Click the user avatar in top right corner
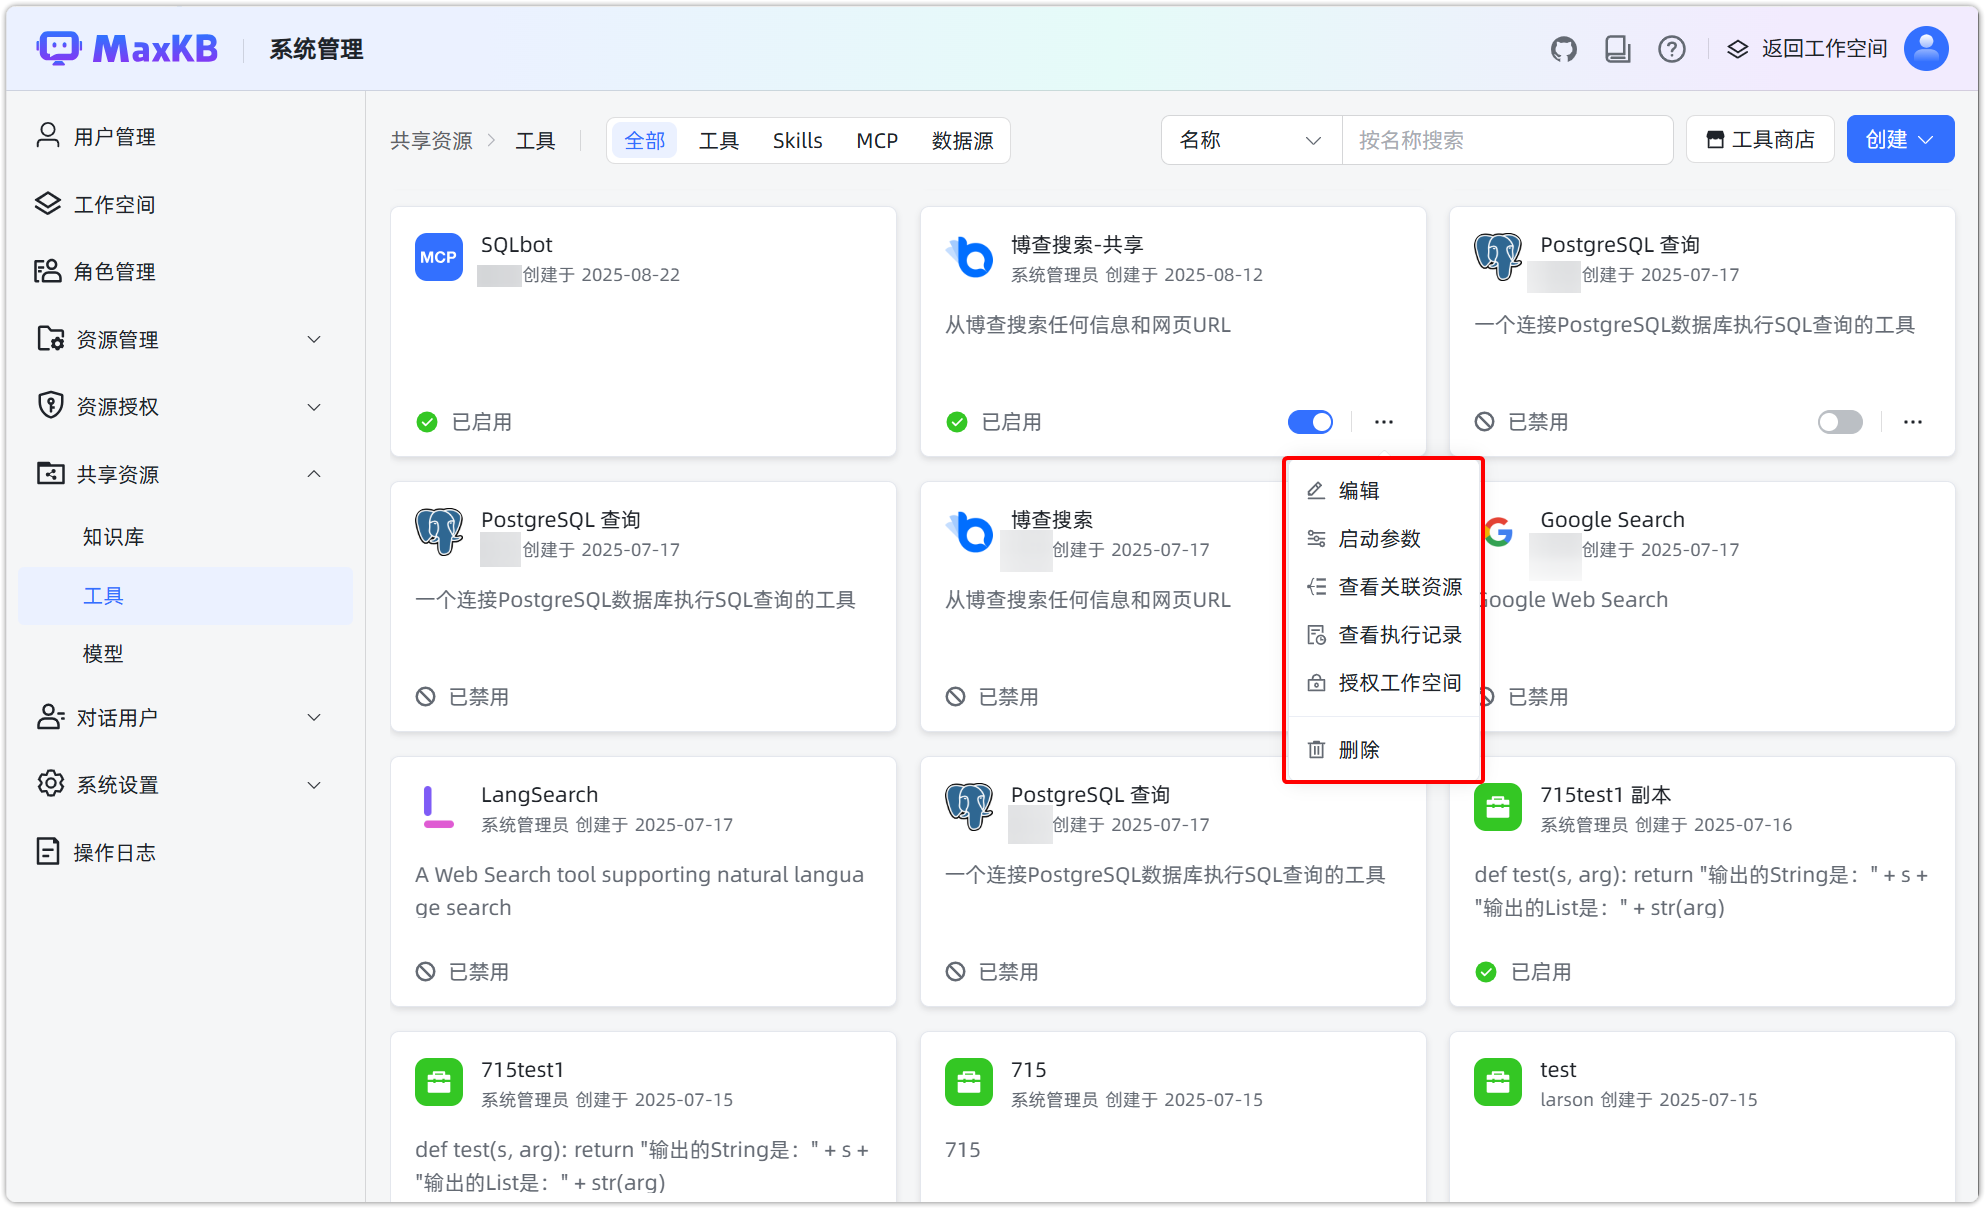This screenshot has width=1985, height=1208. click(x=1925, y=48)
